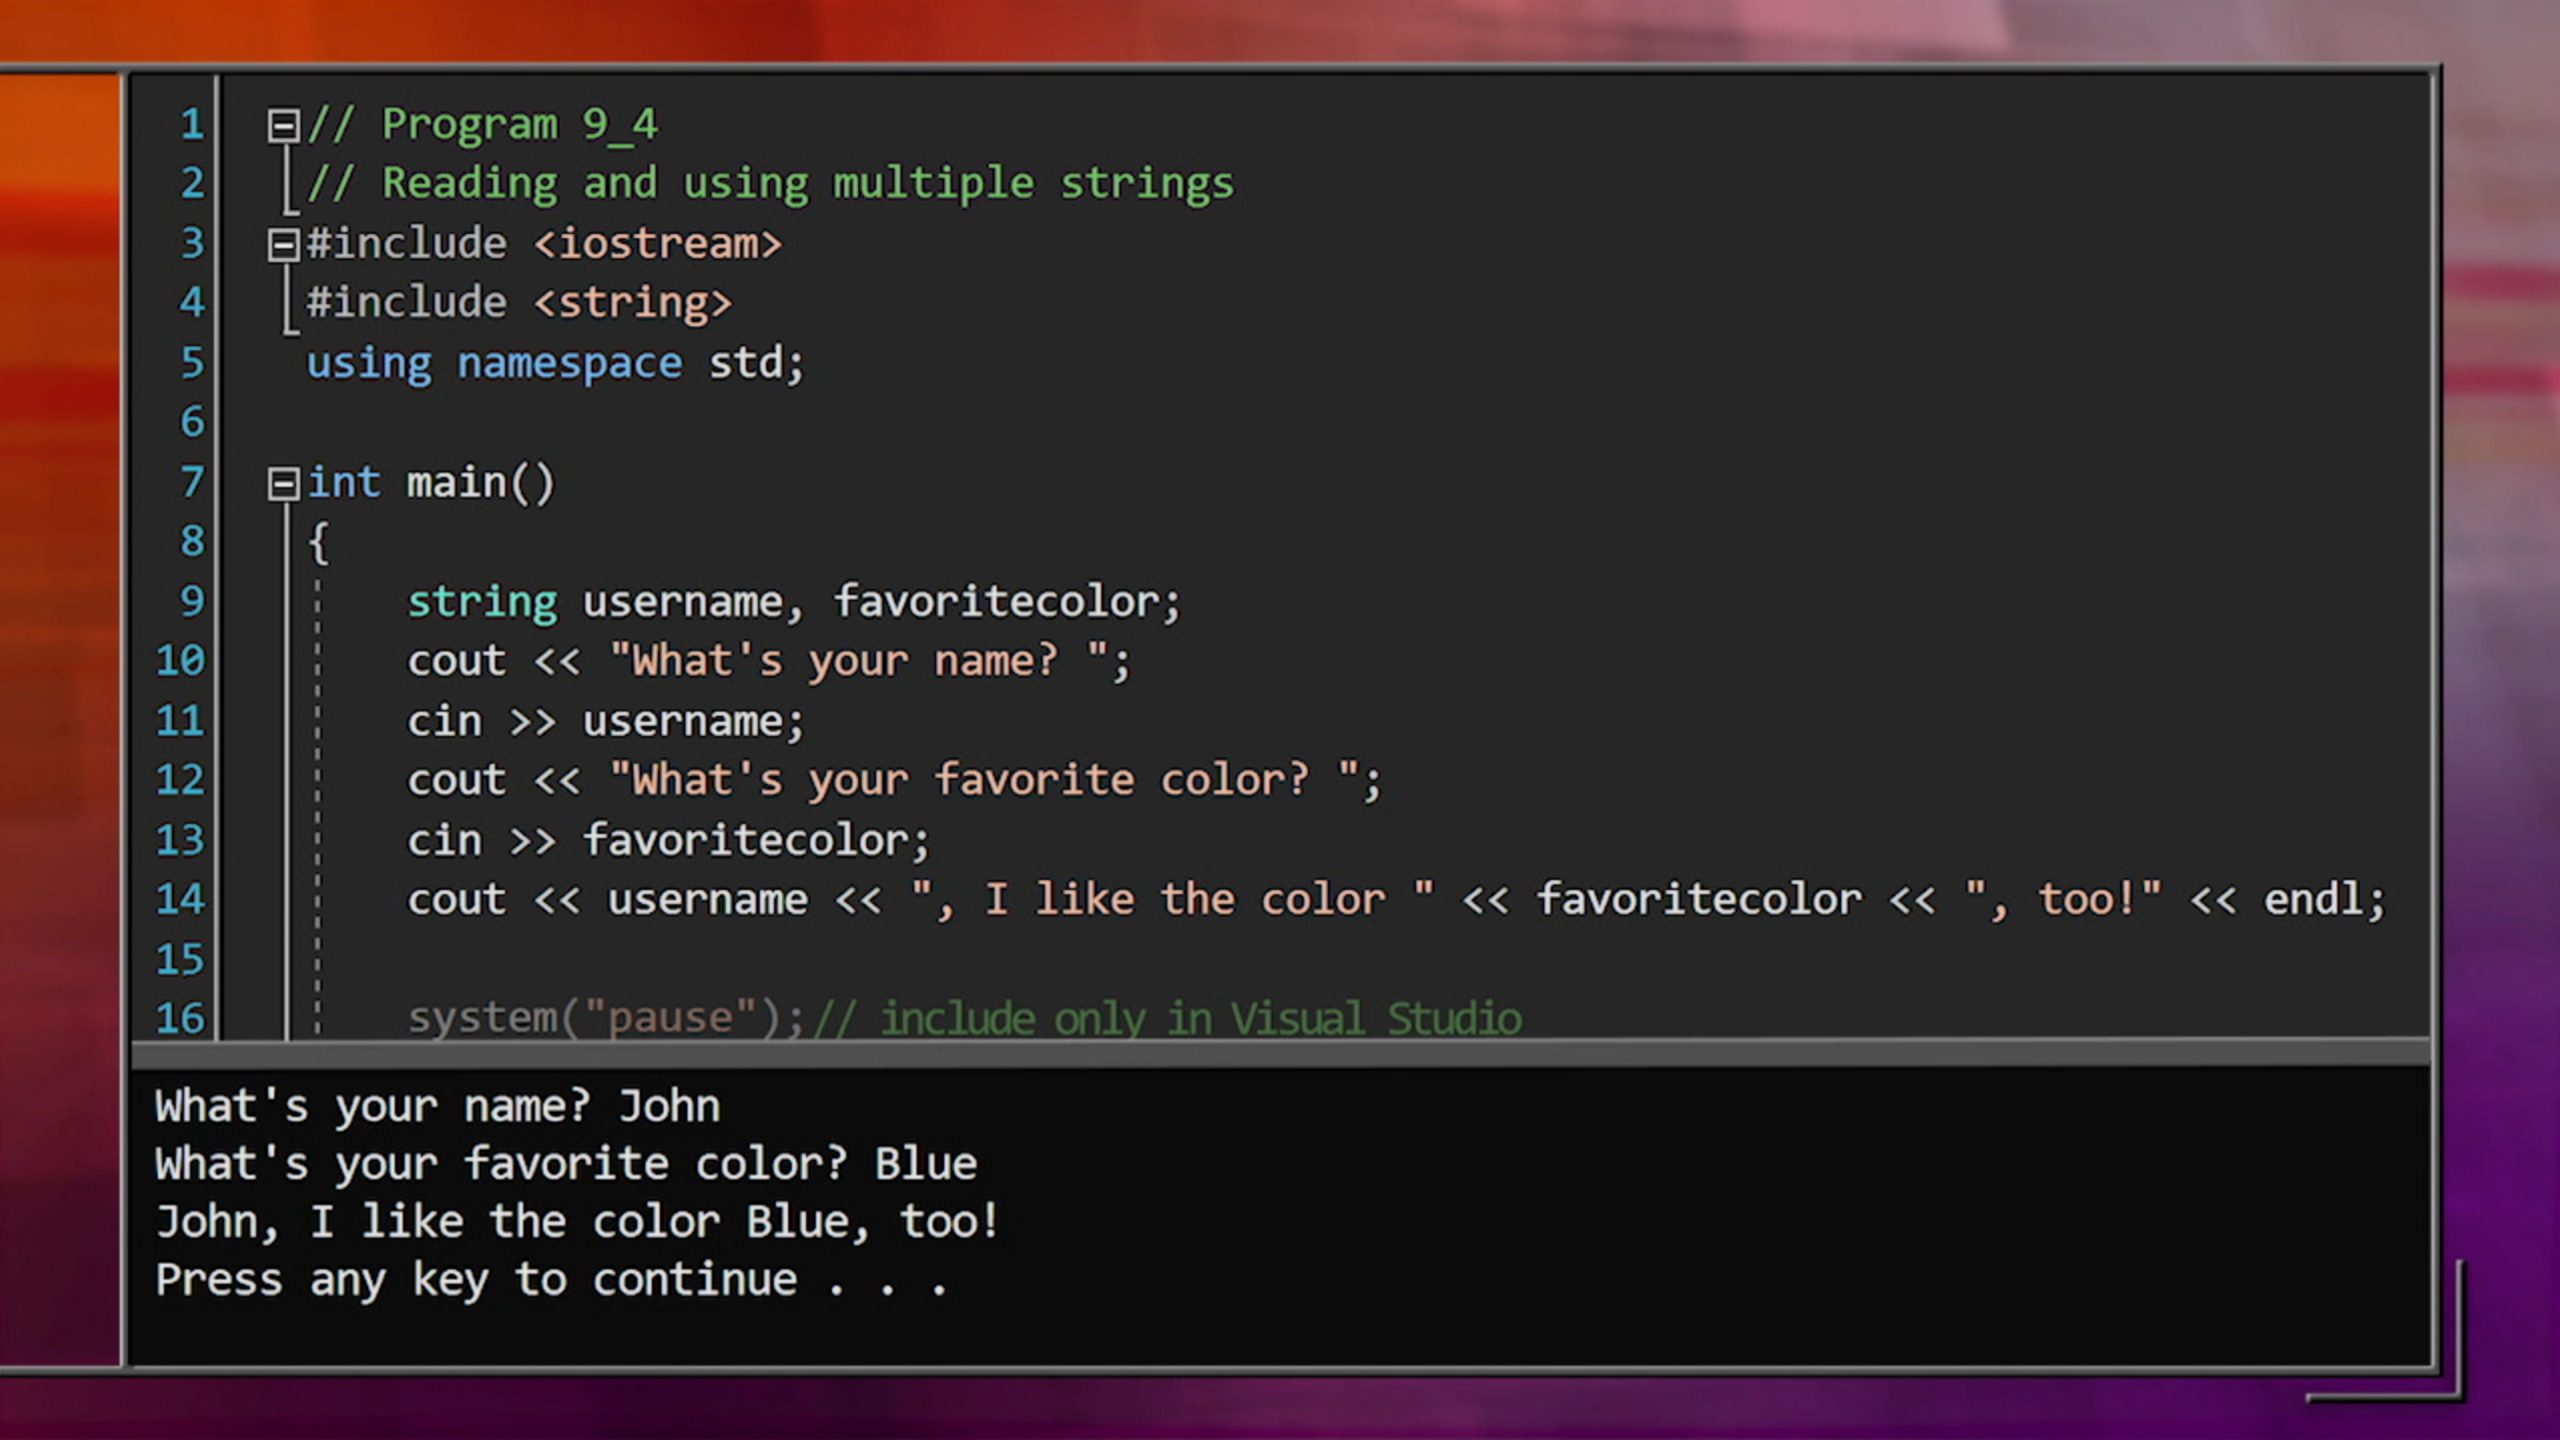Click 'cin >> username;' on line 11
This screenshot has width=2560, height=1440.
click(605, 722)
